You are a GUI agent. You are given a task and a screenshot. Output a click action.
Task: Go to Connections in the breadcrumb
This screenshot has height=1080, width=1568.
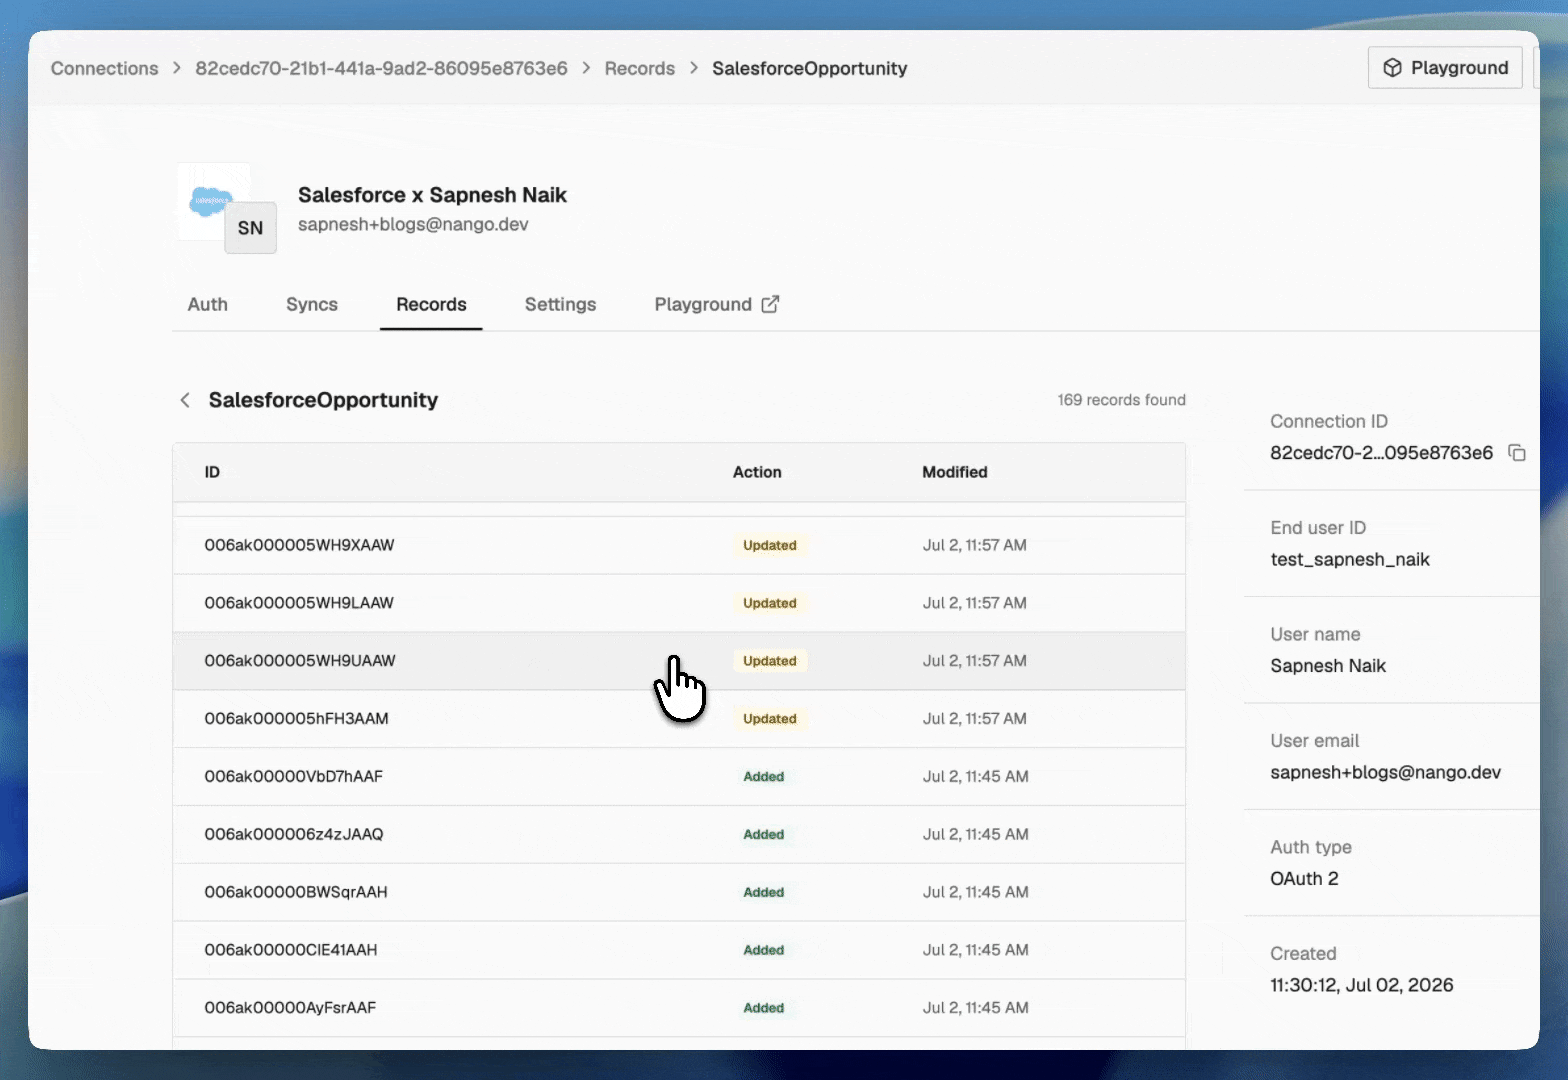coord(105,68)
